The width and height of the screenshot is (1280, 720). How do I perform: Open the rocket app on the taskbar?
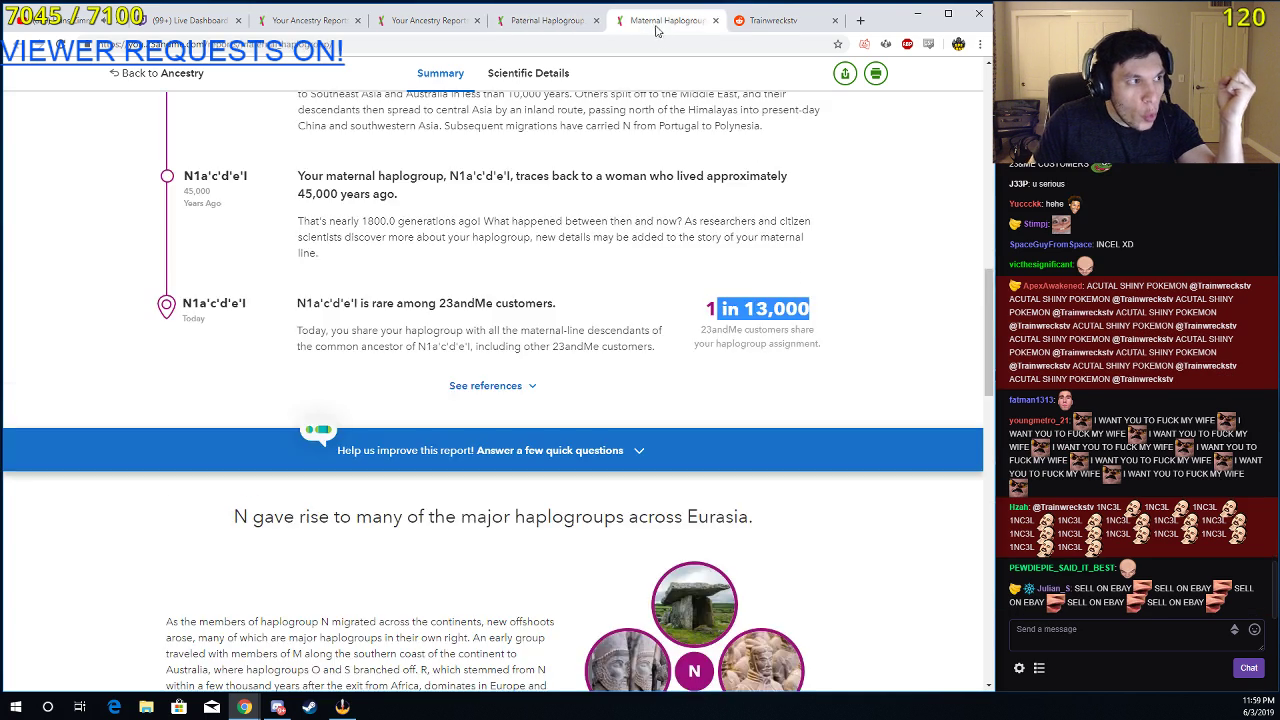pos(342,707)
